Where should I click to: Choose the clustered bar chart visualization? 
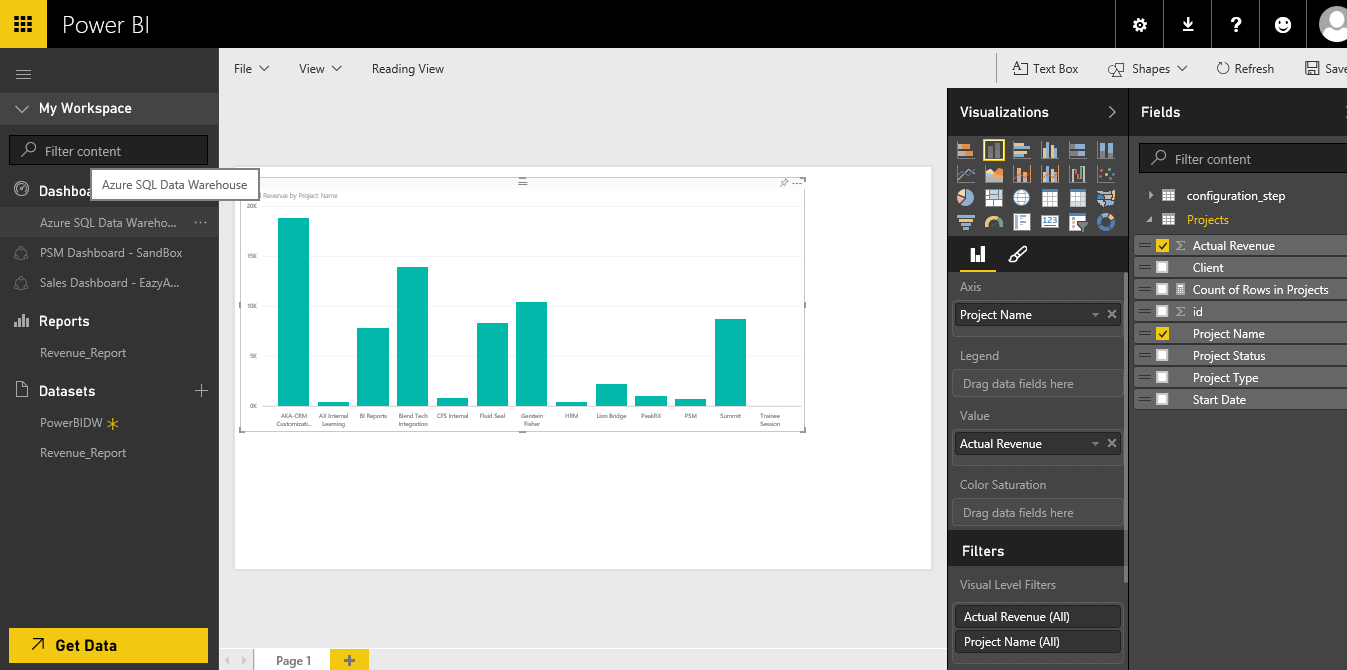pyautogui.click(x=1021, y=150)
